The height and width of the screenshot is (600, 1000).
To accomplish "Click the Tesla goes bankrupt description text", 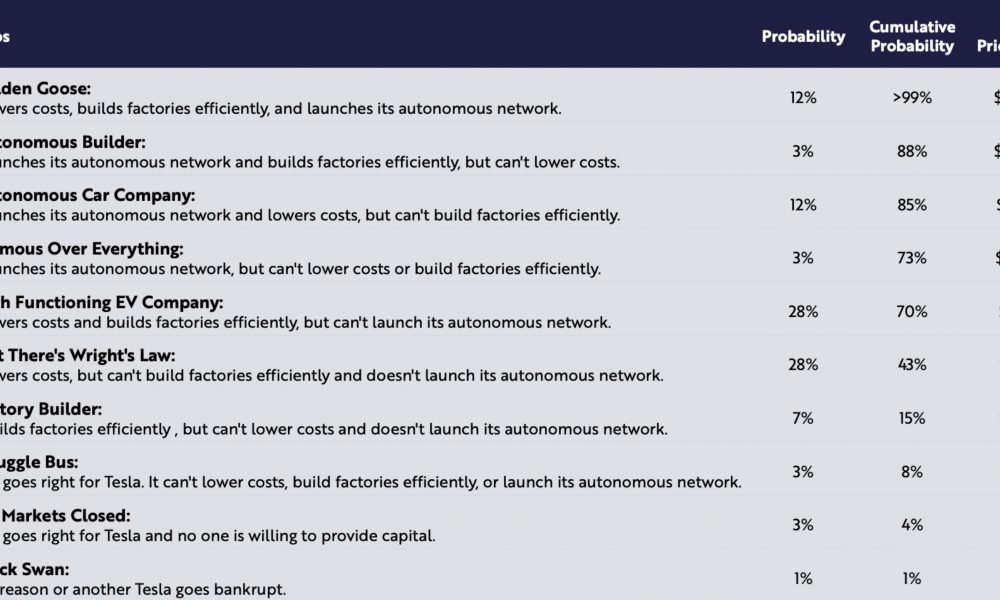I will coord(143,589).
